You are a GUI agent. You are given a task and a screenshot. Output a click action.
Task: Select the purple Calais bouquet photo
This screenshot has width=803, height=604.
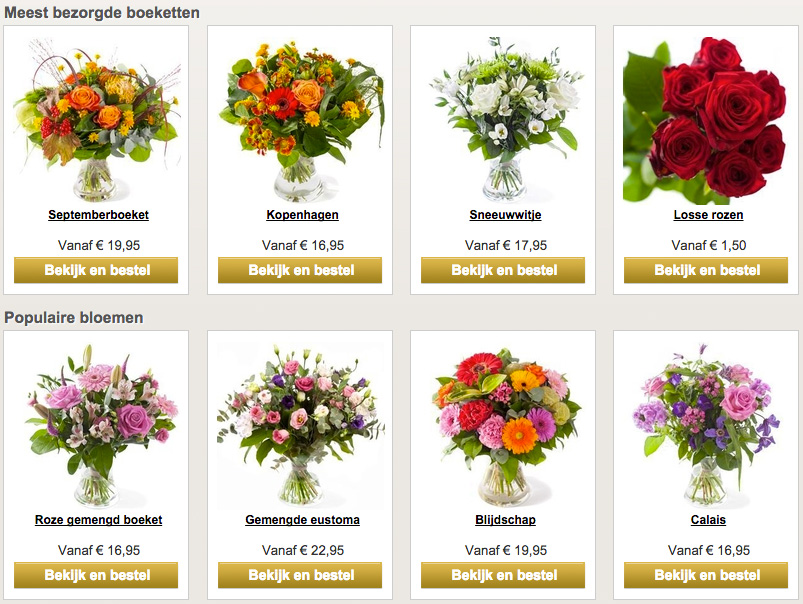706,425
